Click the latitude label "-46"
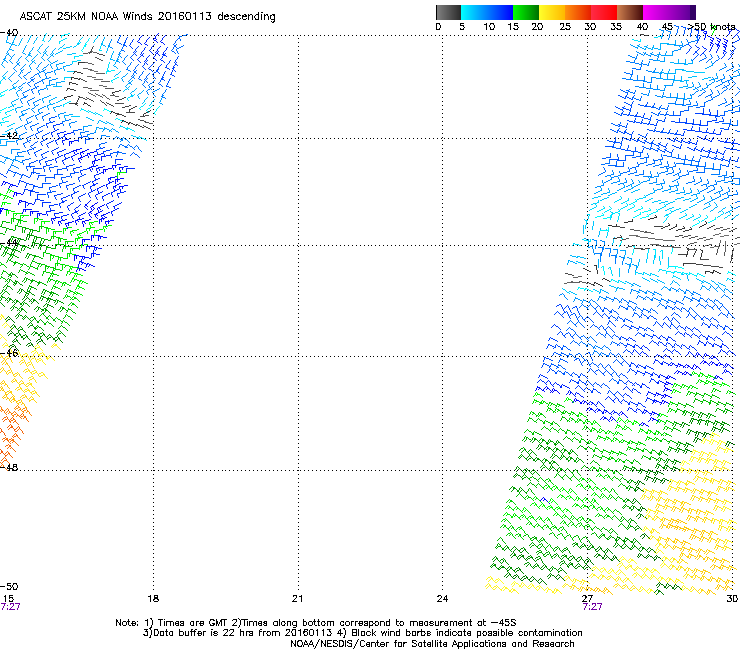Screen dimensions: 740x650 click(9, 353)
